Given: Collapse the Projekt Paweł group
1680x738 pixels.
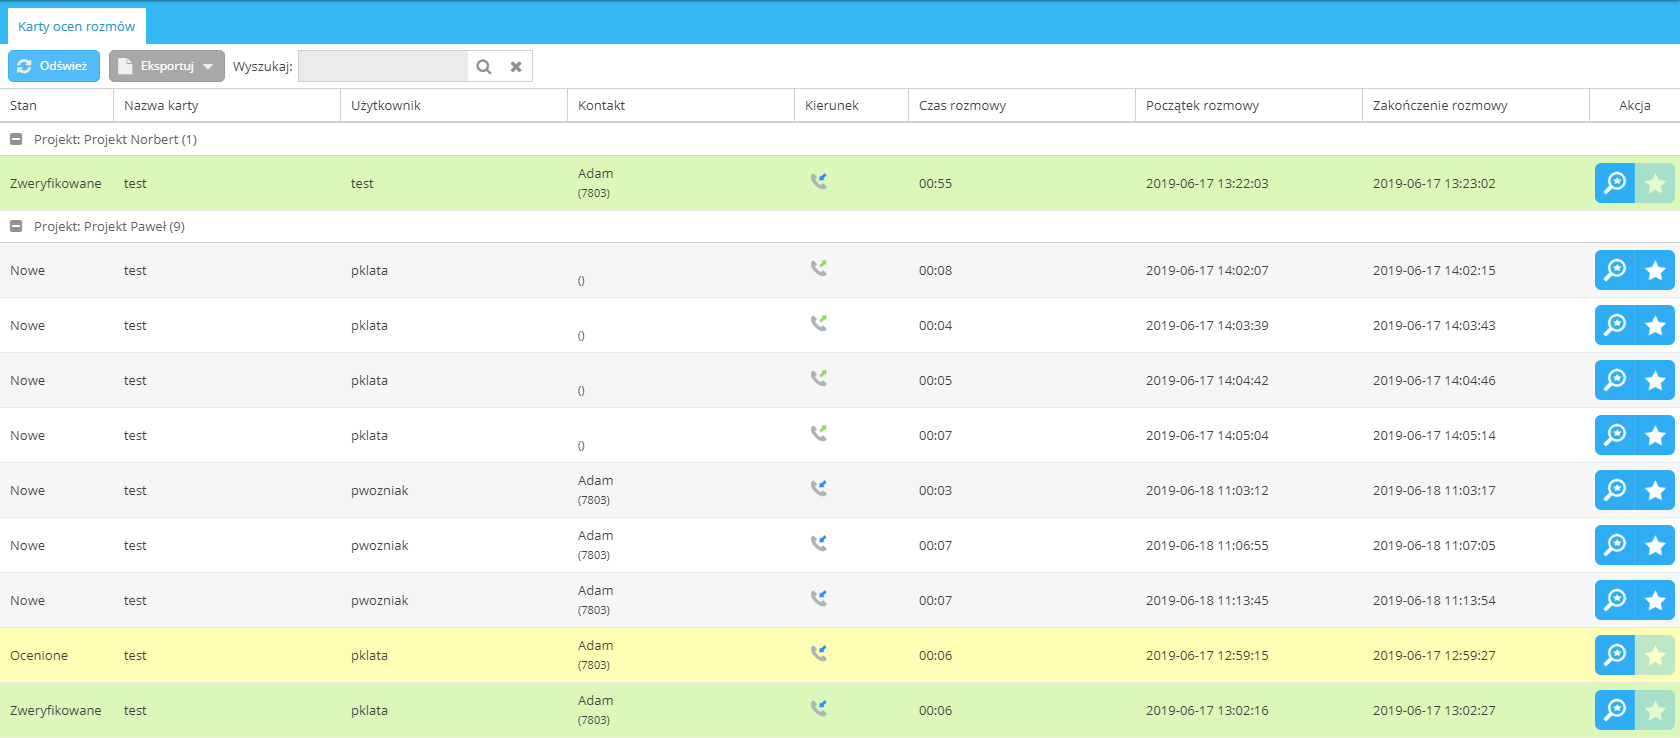Looking at the screenshot, I should (16, 226).
